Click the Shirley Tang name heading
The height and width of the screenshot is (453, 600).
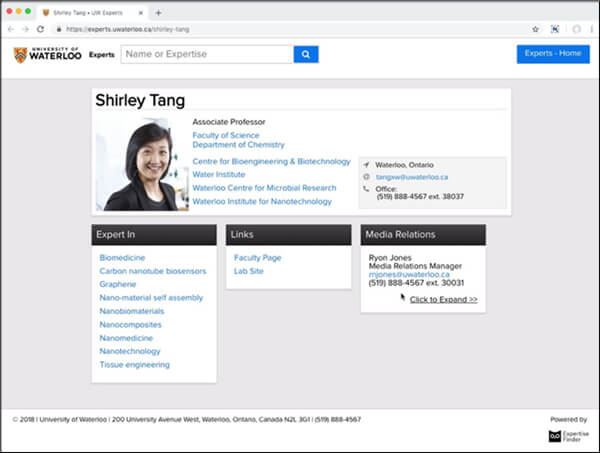(x=140, y=100)
